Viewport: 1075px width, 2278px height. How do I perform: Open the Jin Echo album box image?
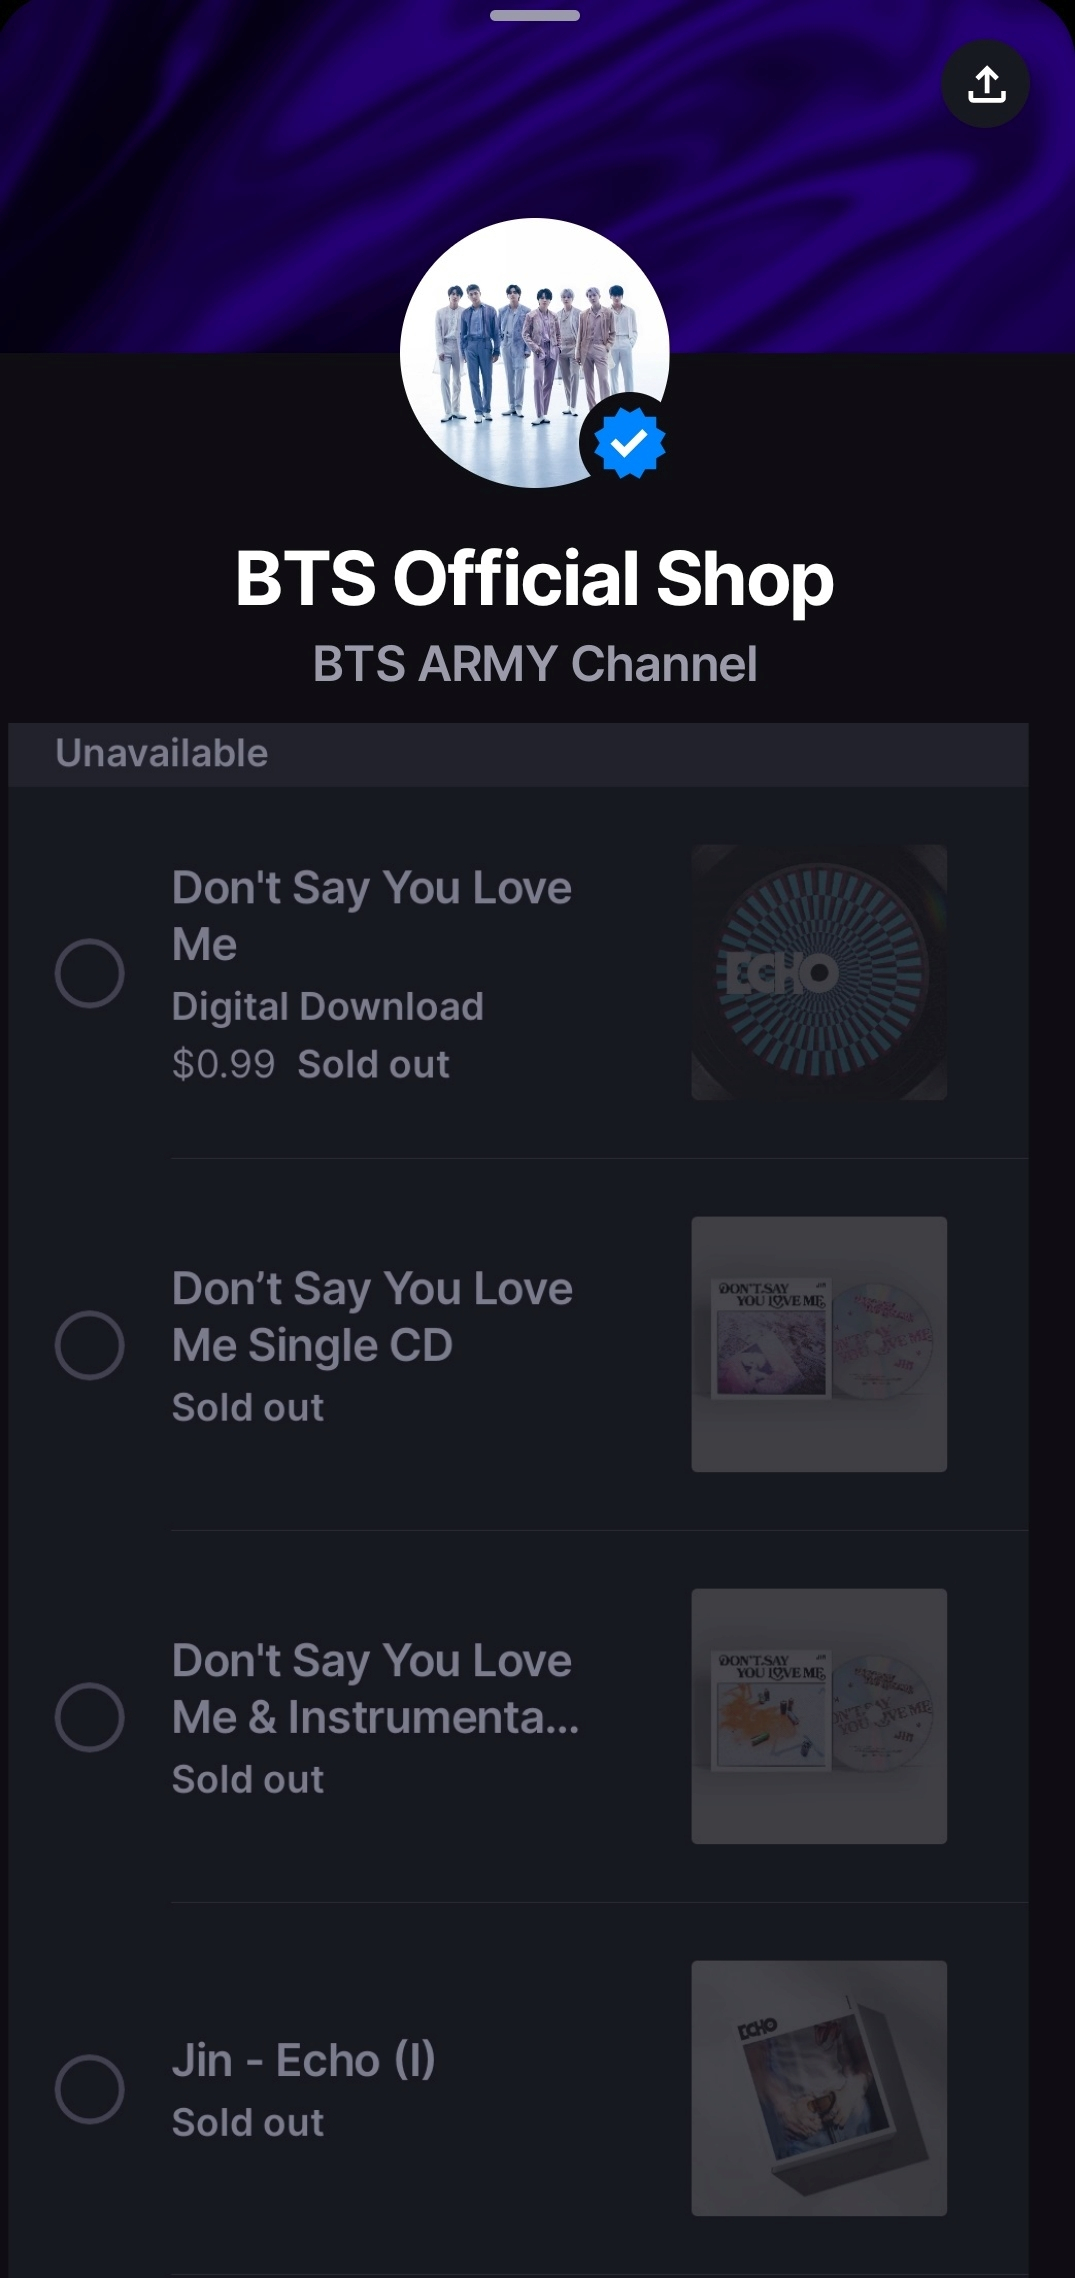[x=819, y=2088]
